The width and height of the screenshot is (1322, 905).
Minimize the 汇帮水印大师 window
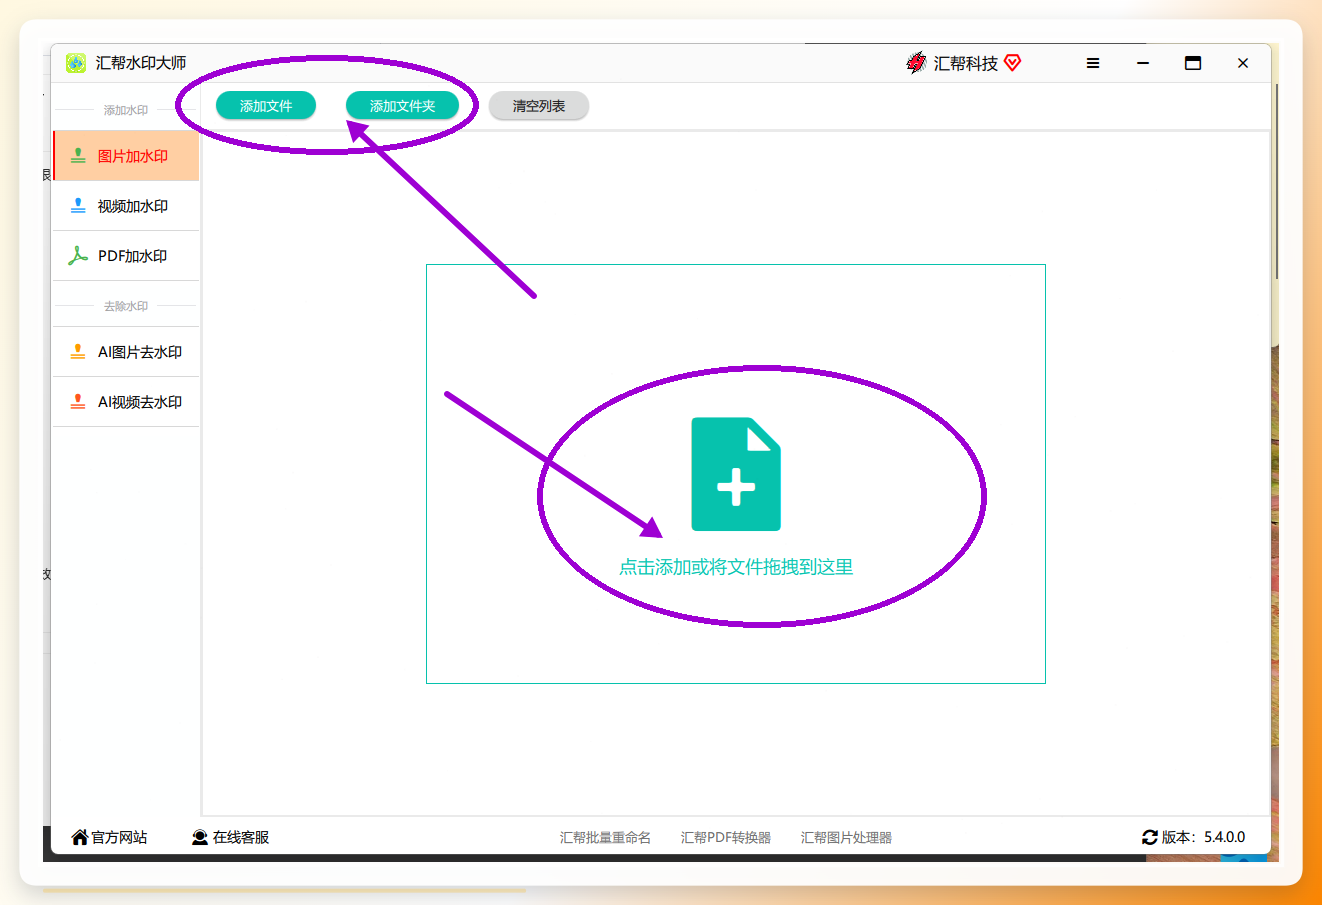click(x=1143, y=63)
